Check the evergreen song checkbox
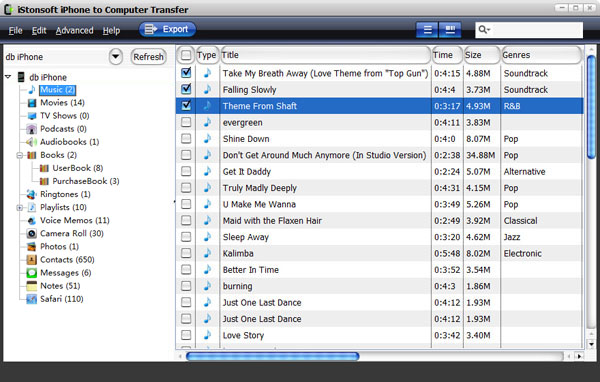 (186, 122)
